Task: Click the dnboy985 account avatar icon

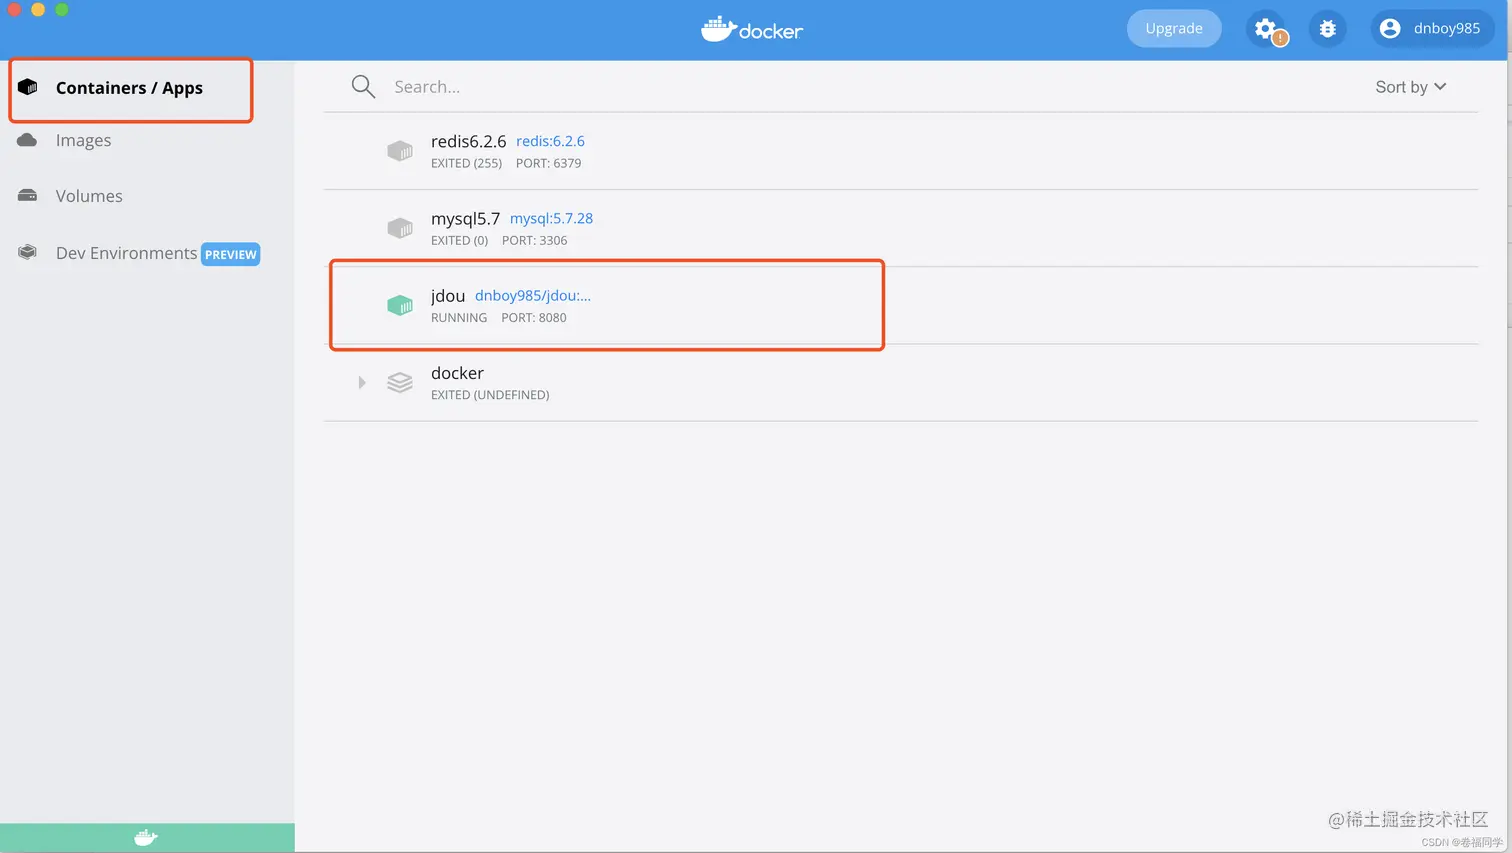Action: point(1390,29)
